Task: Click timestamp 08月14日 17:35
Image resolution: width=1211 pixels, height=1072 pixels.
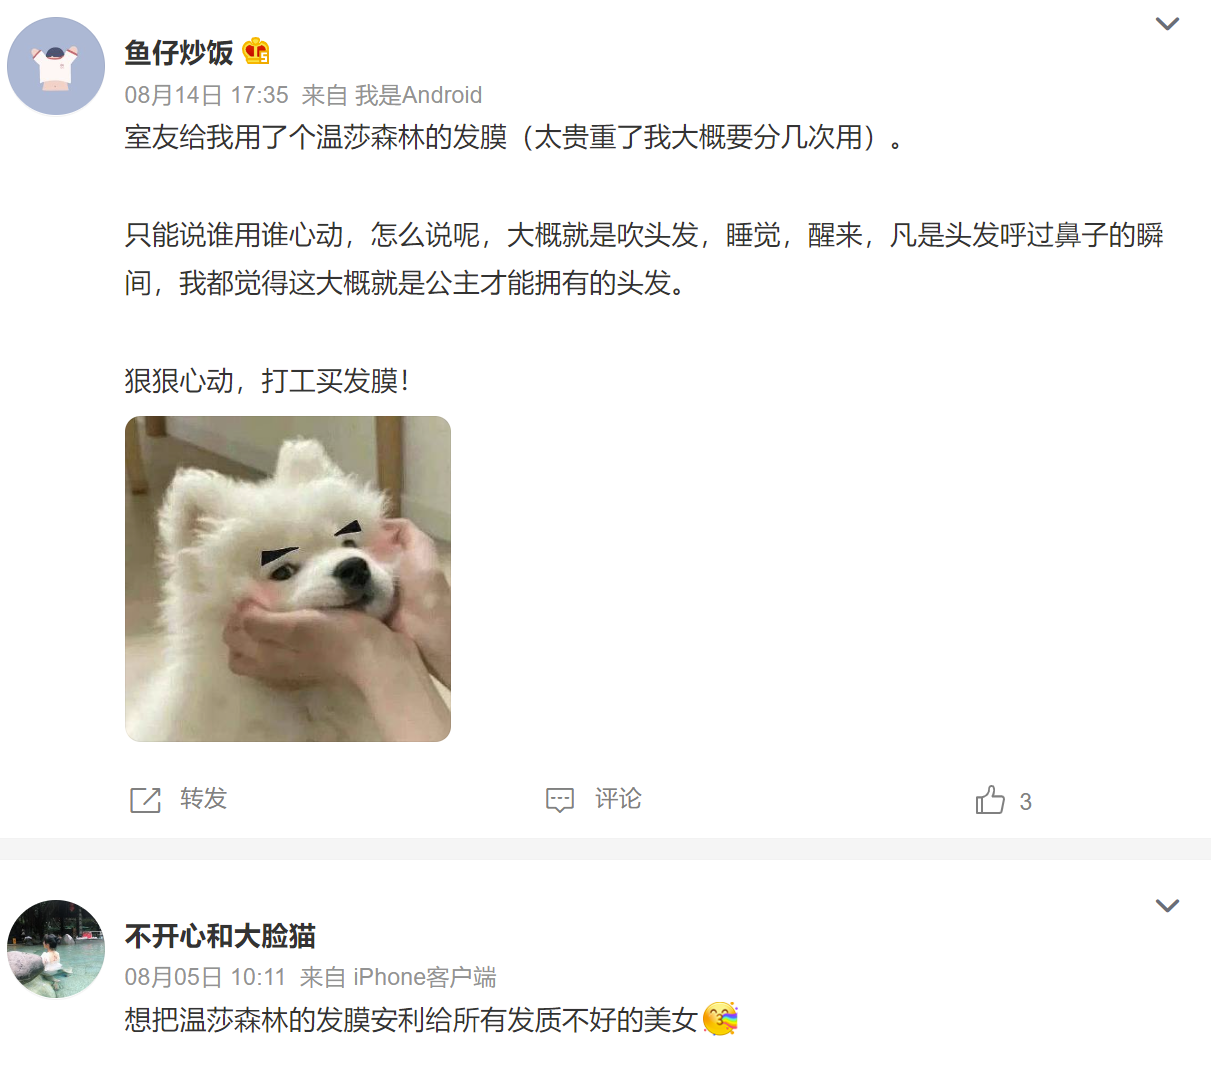Action: point(207,95)
